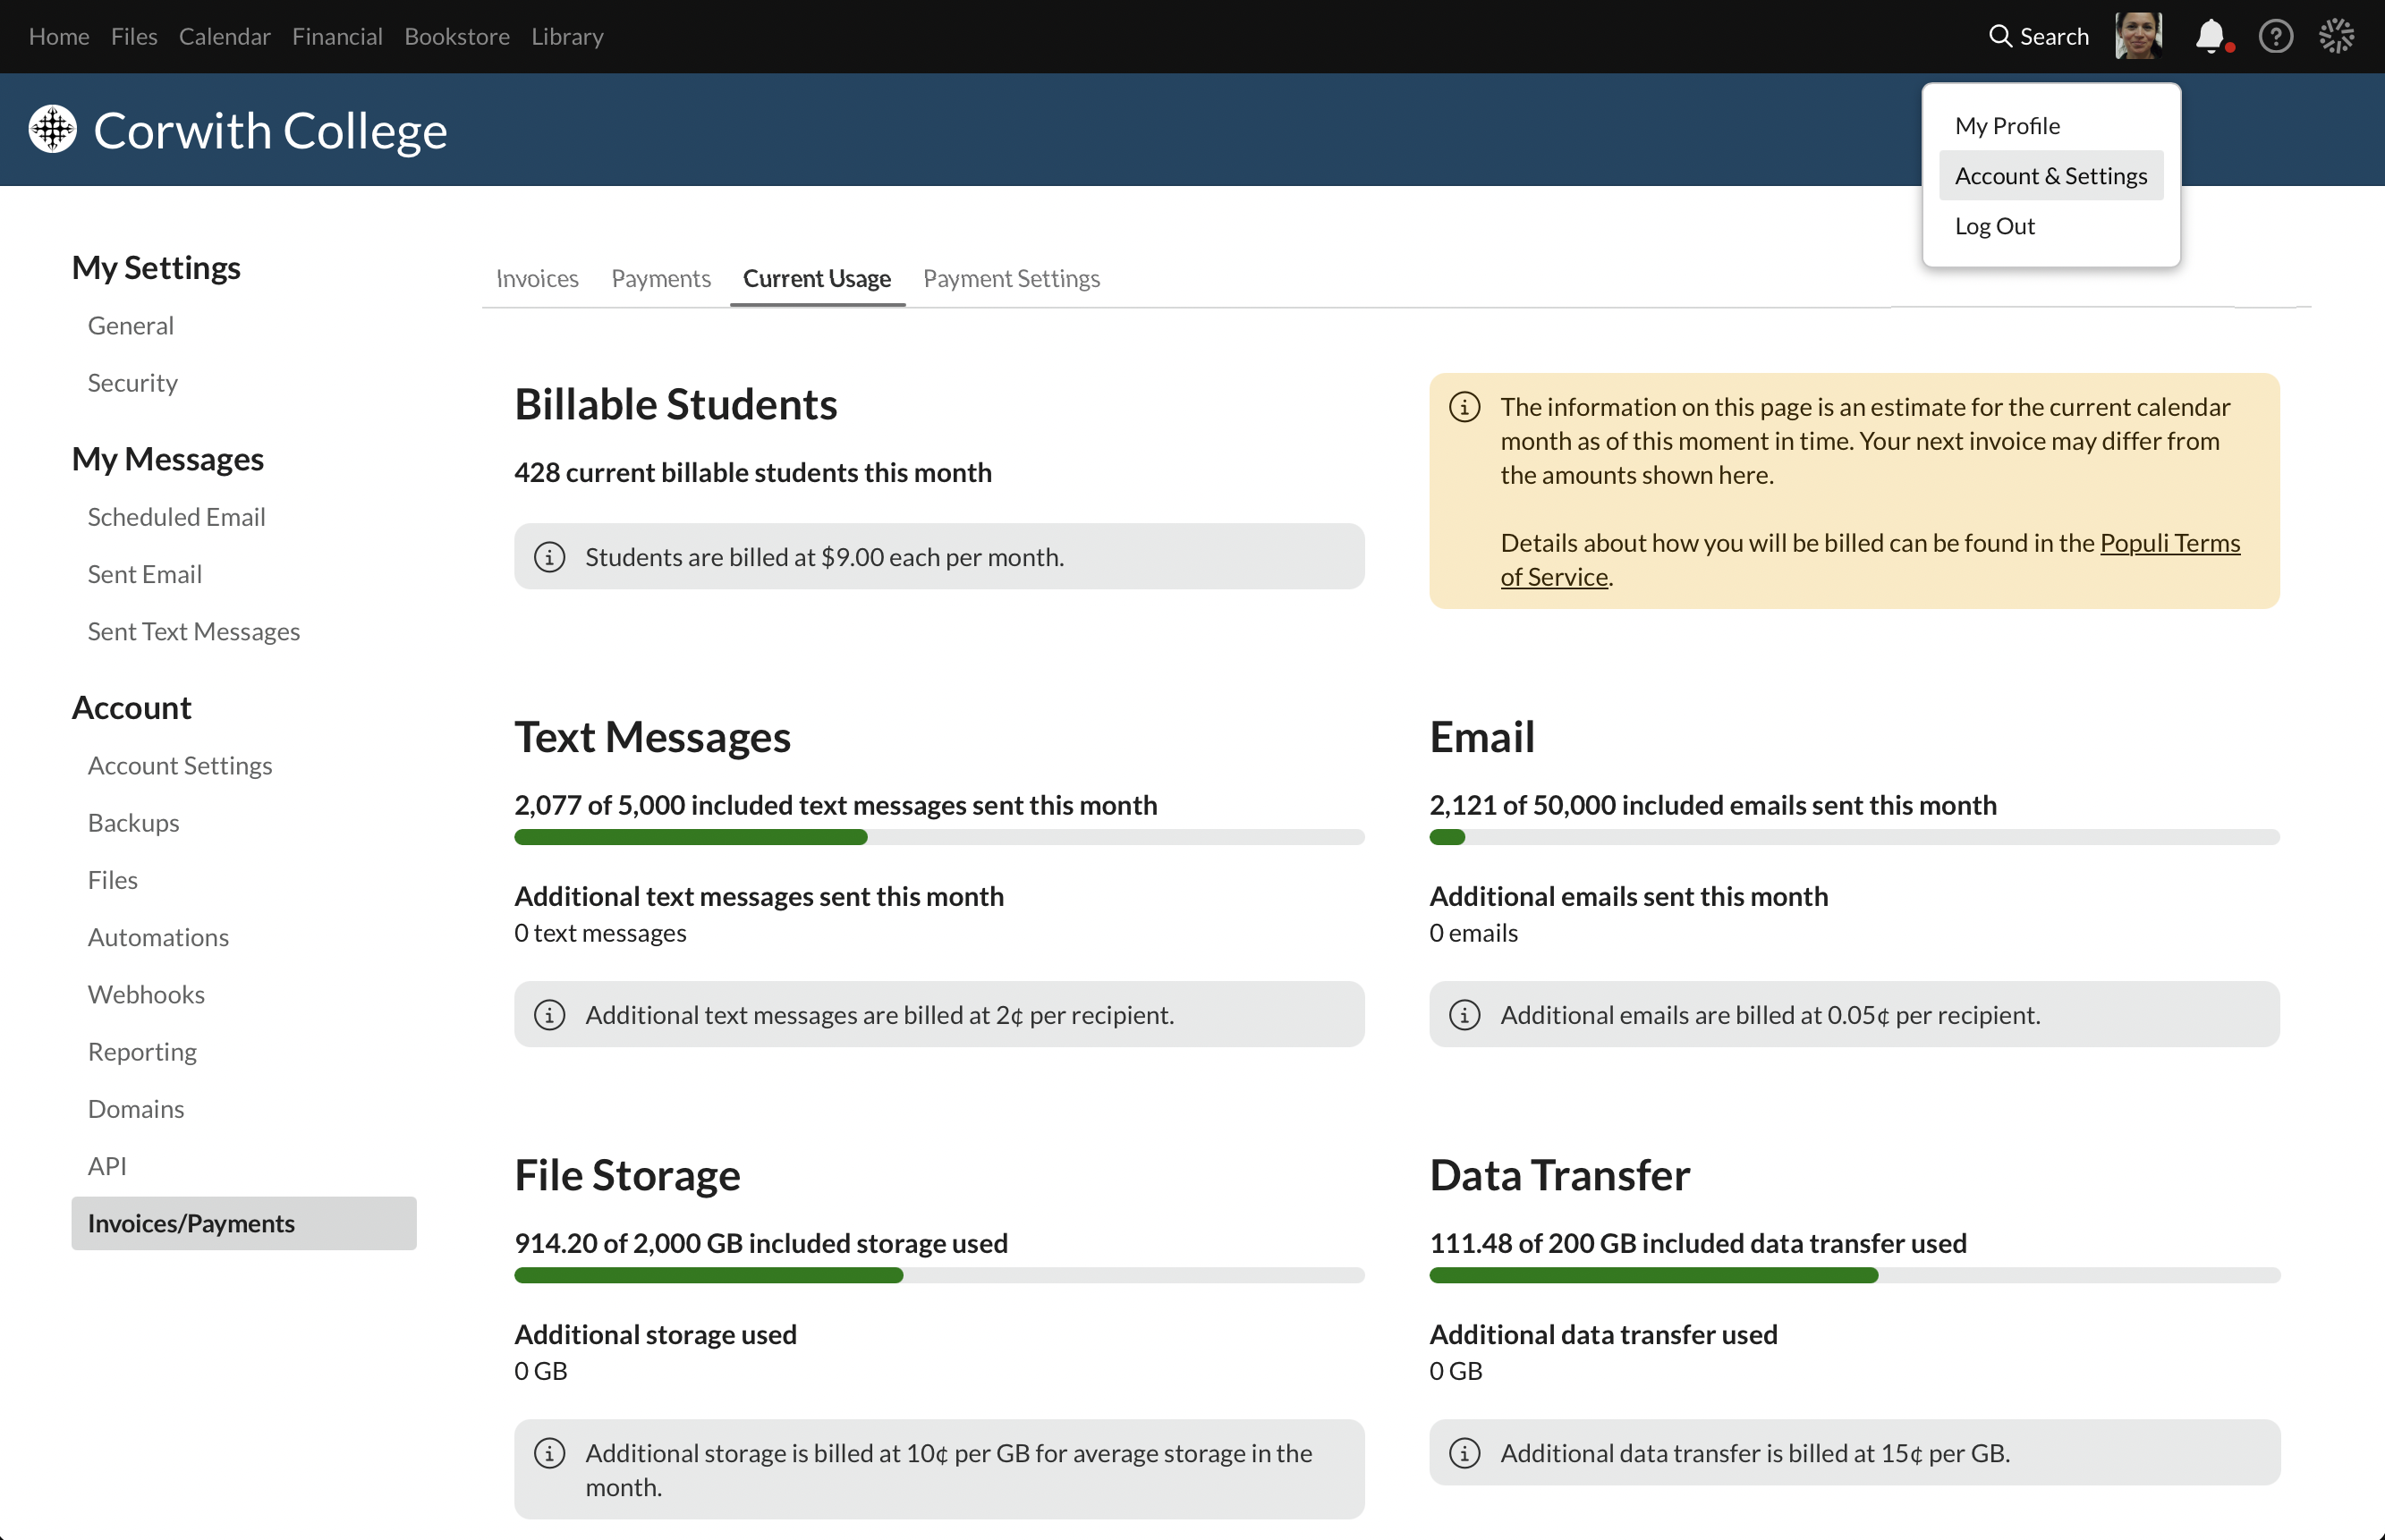
Task: Navigate to Webhooks settings
Action: (x=146, y=994)
